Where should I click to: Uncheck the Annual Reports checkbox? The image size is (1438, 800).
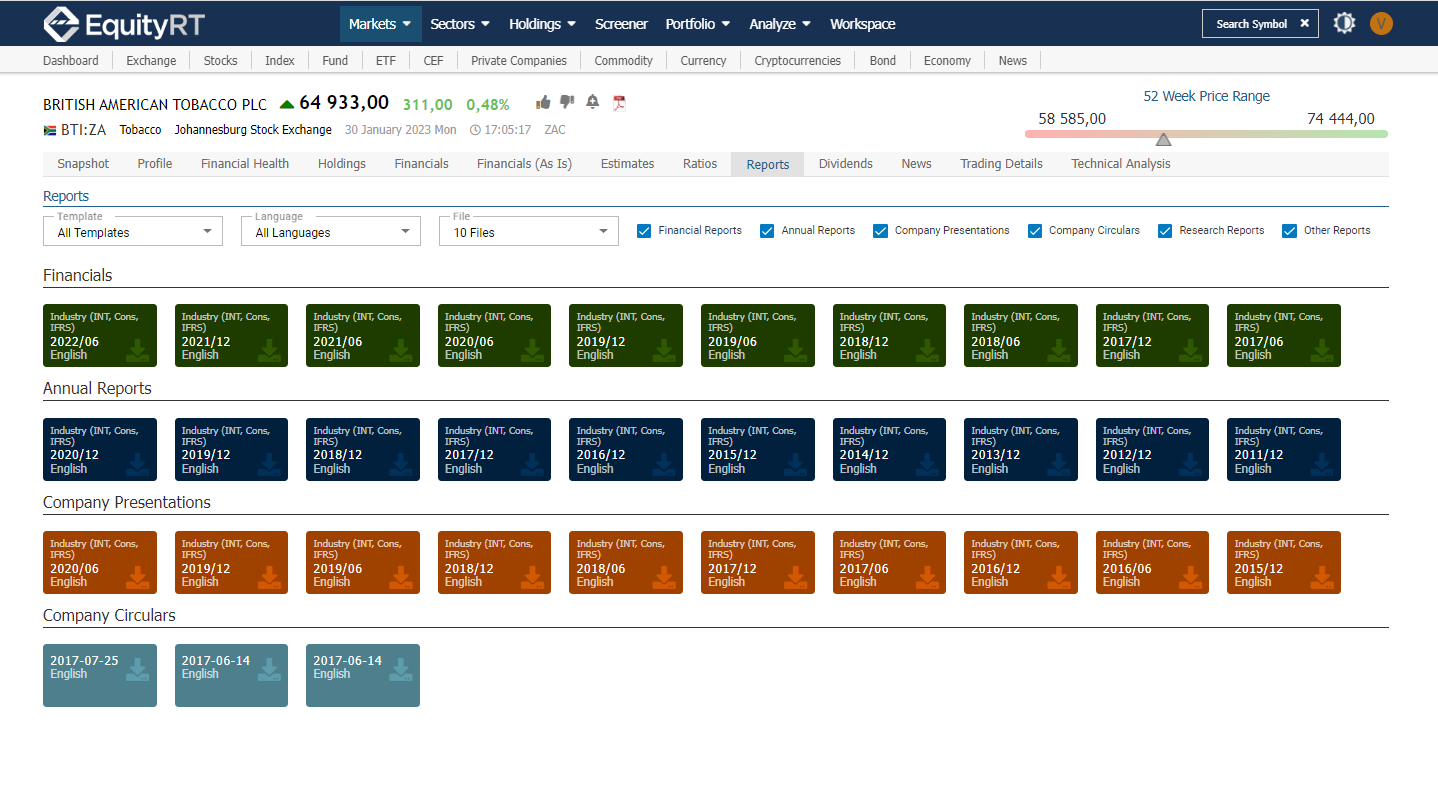tap(767, 231)
